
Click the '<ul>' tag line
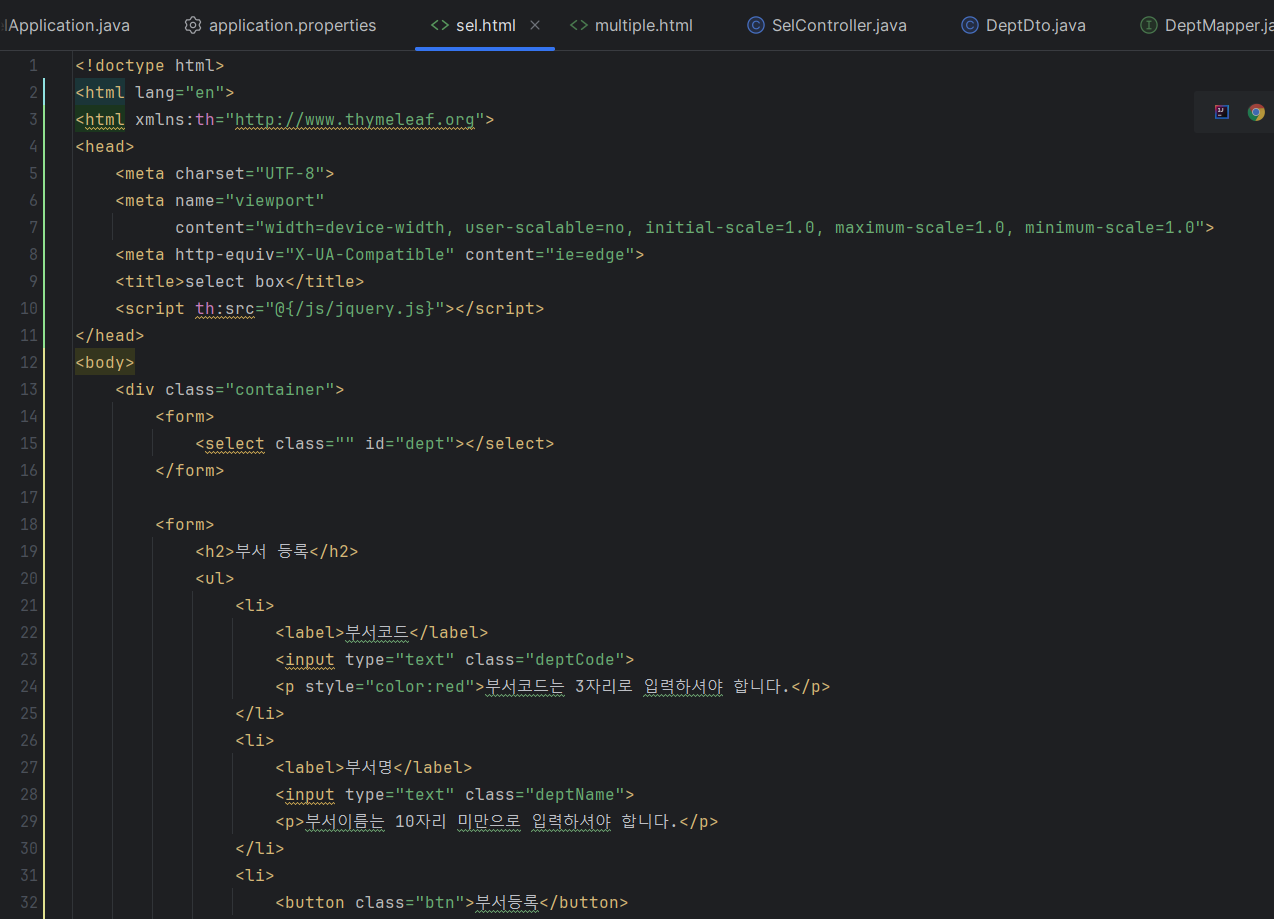click(215, 579)
